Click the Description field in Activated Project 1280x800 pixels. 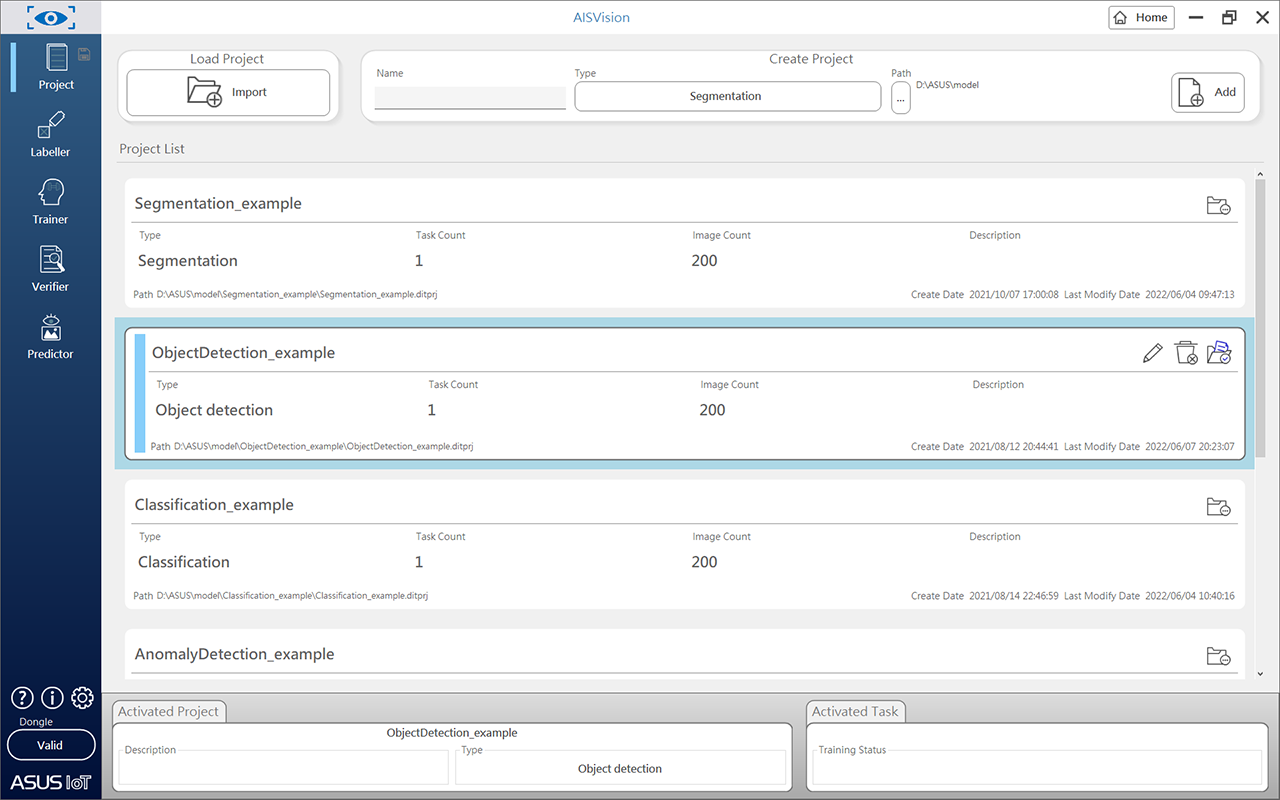pos(283,767)
